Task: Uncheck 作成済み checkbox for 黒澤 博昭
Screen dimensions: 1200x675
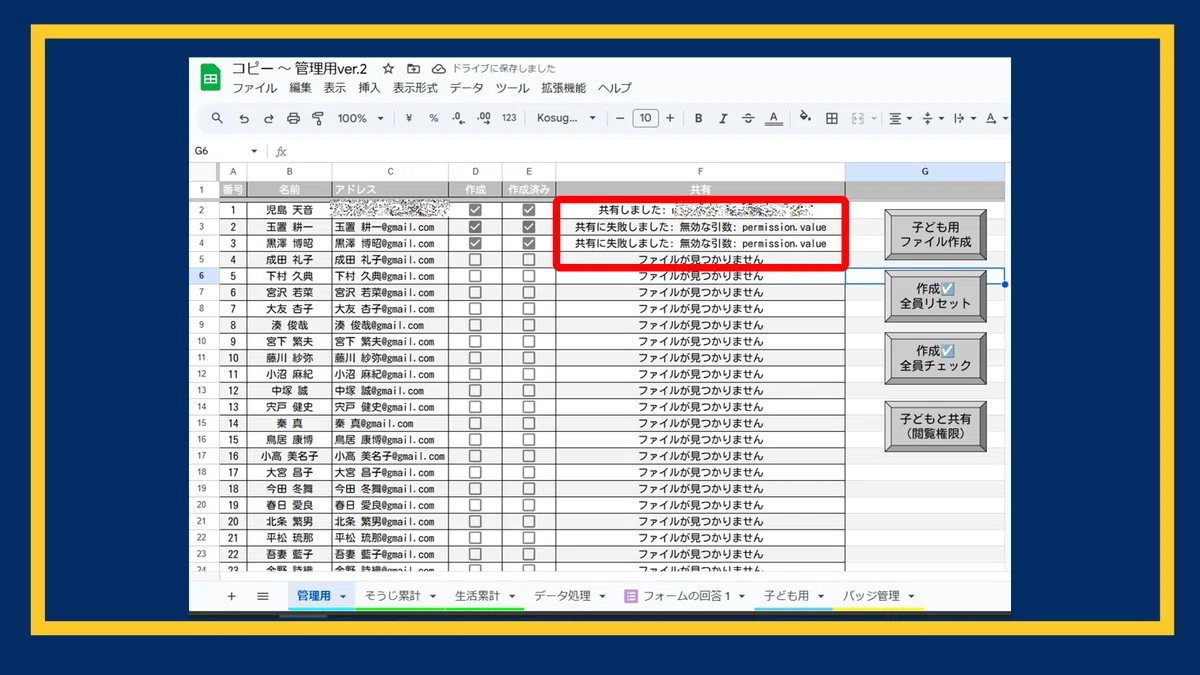Action: [x=529, y=243]
